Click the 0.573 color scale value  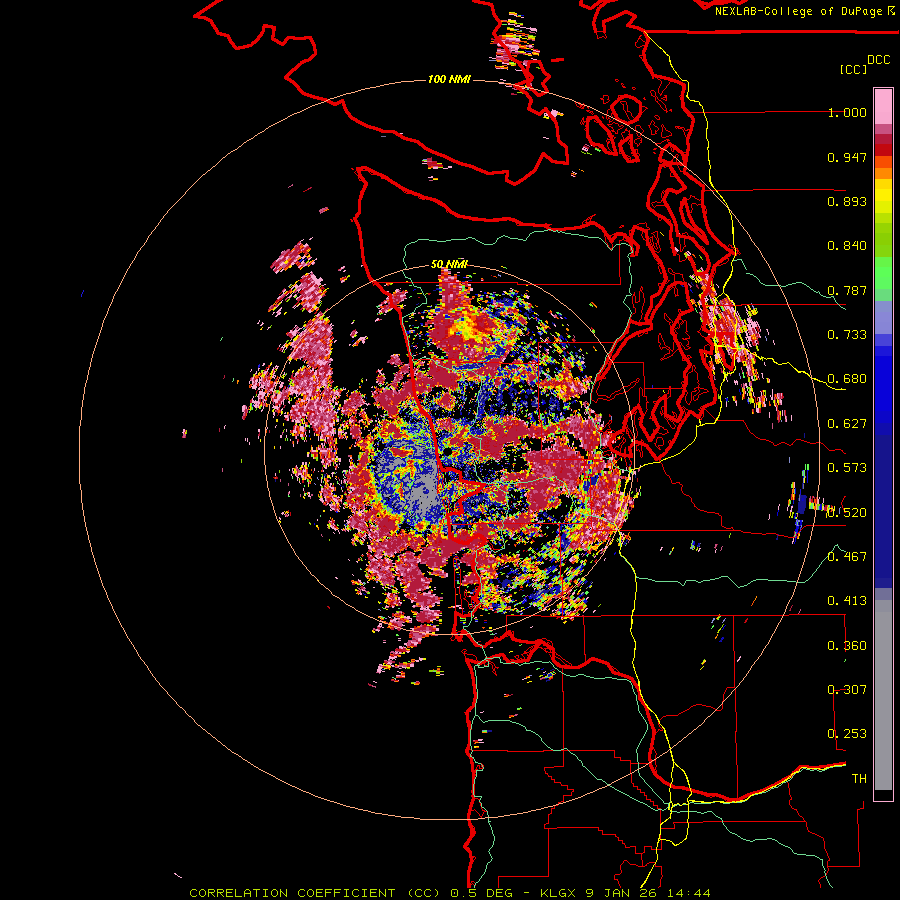pyautogui.click(x=847, y=468)
